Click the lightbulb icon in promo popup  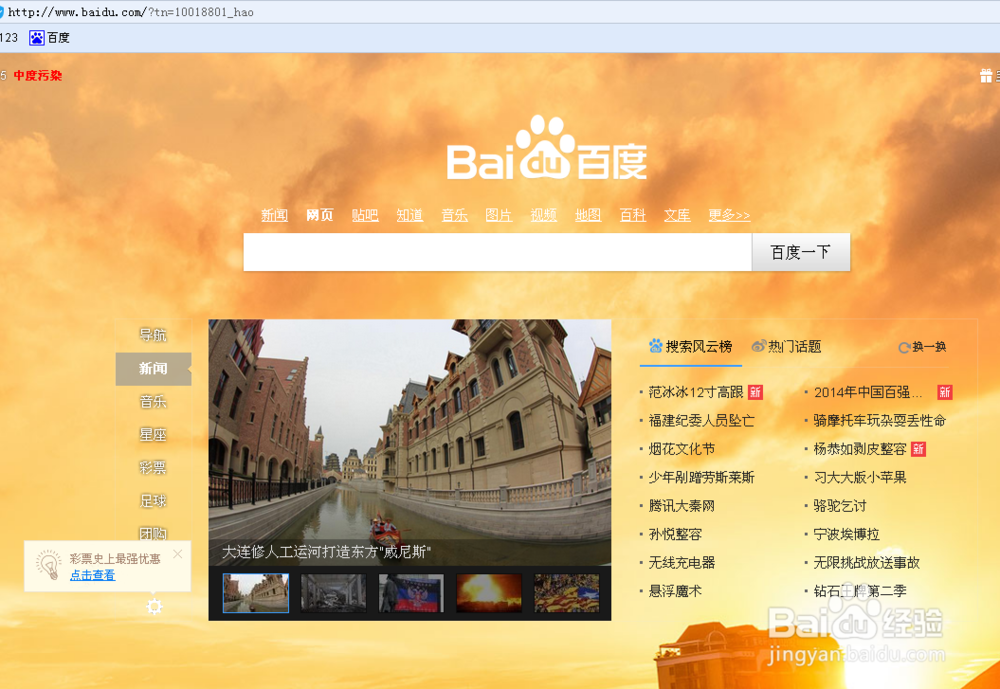pos(48,565)
